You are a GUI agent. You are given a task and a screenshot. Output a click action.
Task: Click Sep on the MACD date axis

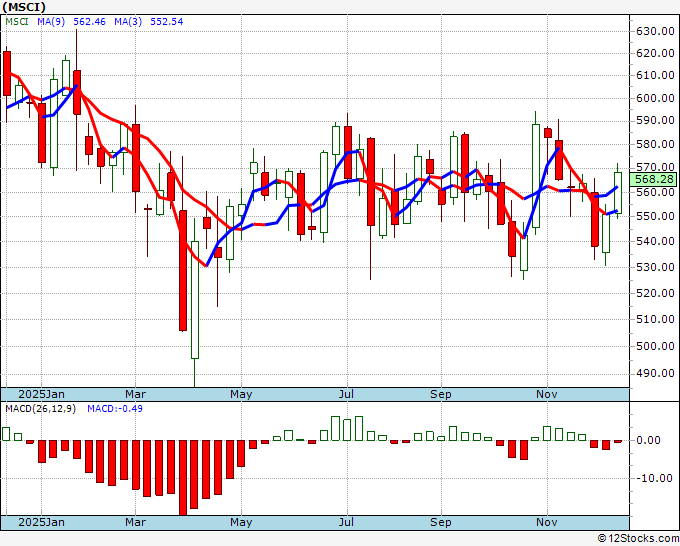(x=441, y=522)
